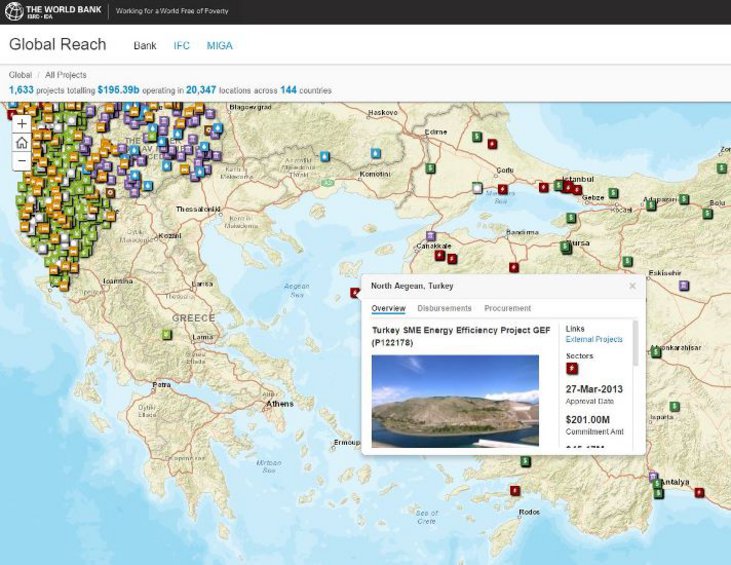The height and width of the screenshot is (565, 731).
Task: Select the Overview tab in popup
Action: click(x=388, y=308)
